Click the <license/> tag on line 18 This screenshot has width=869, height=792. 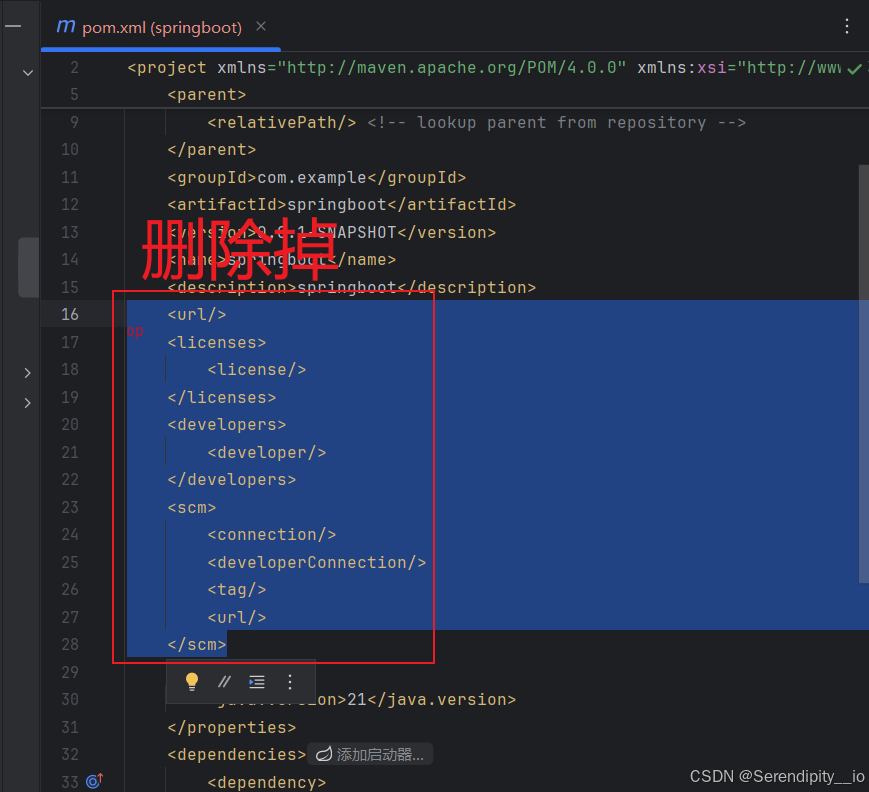tap(257, 370)
